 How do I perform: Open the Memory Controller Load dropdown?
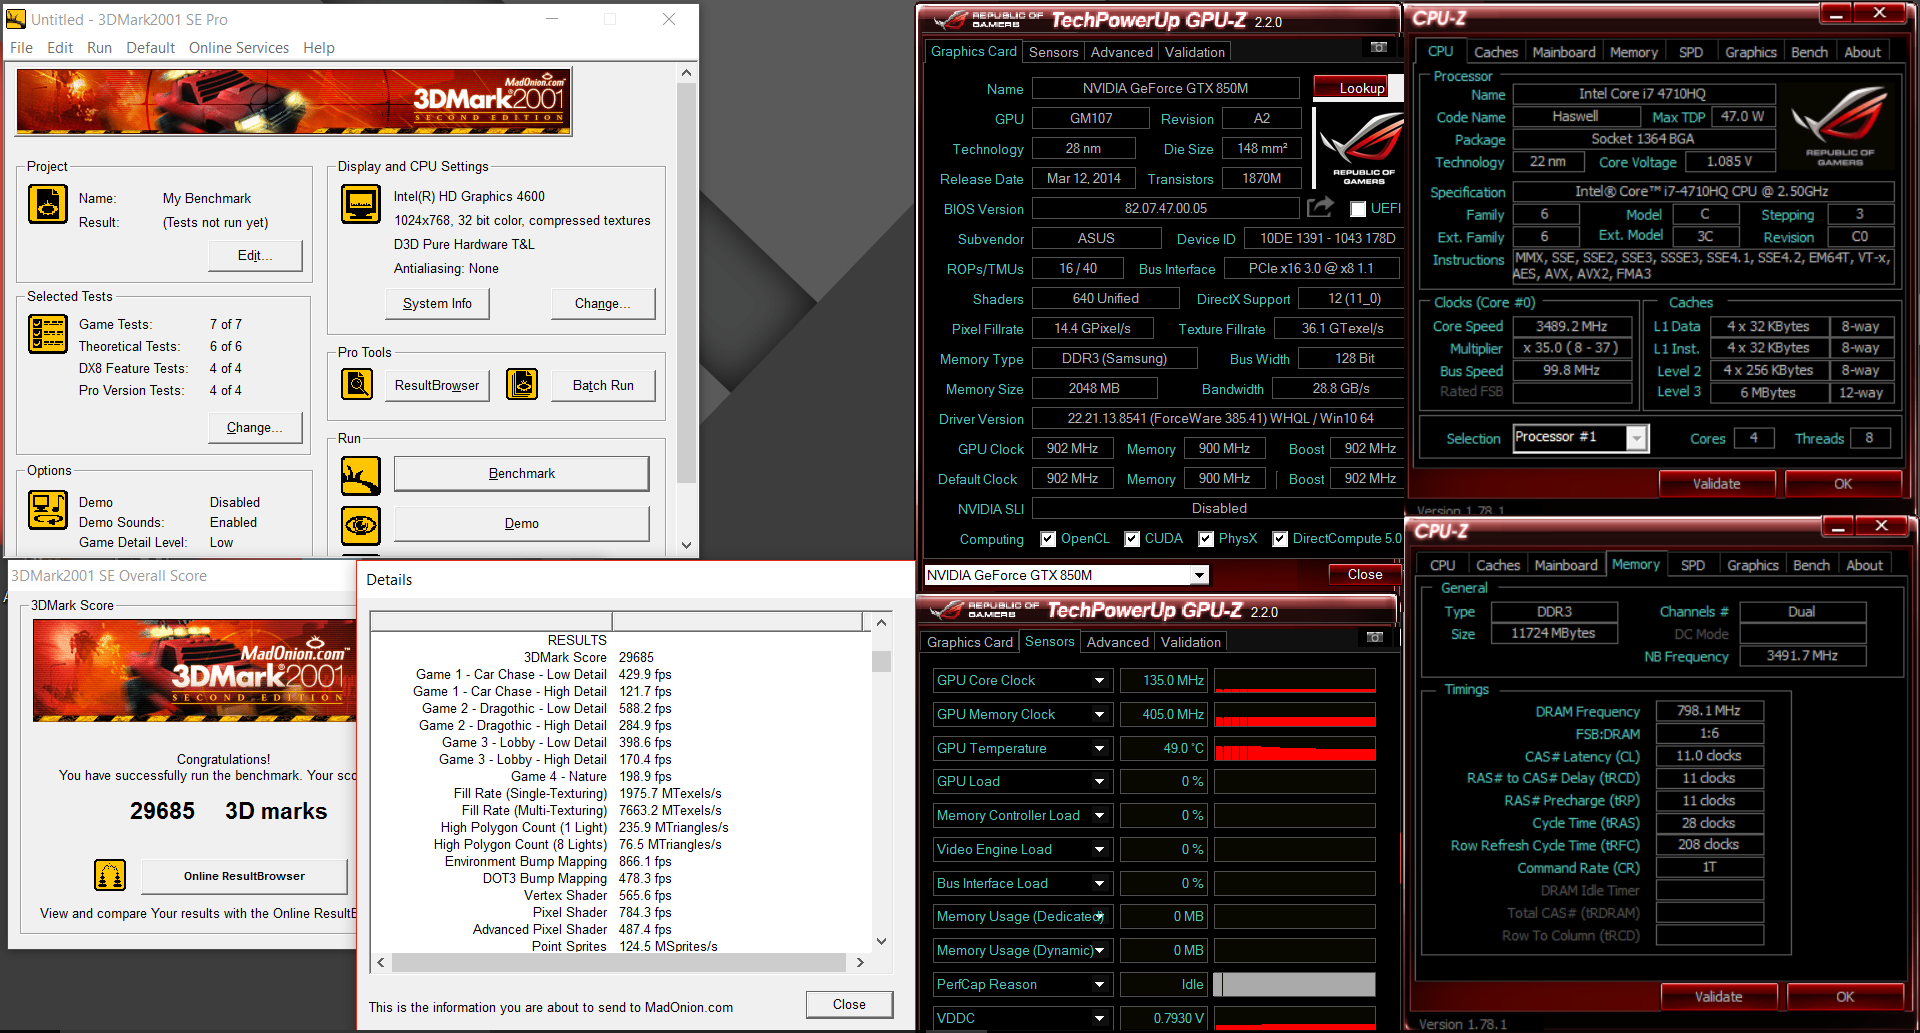coord(1099,816)
